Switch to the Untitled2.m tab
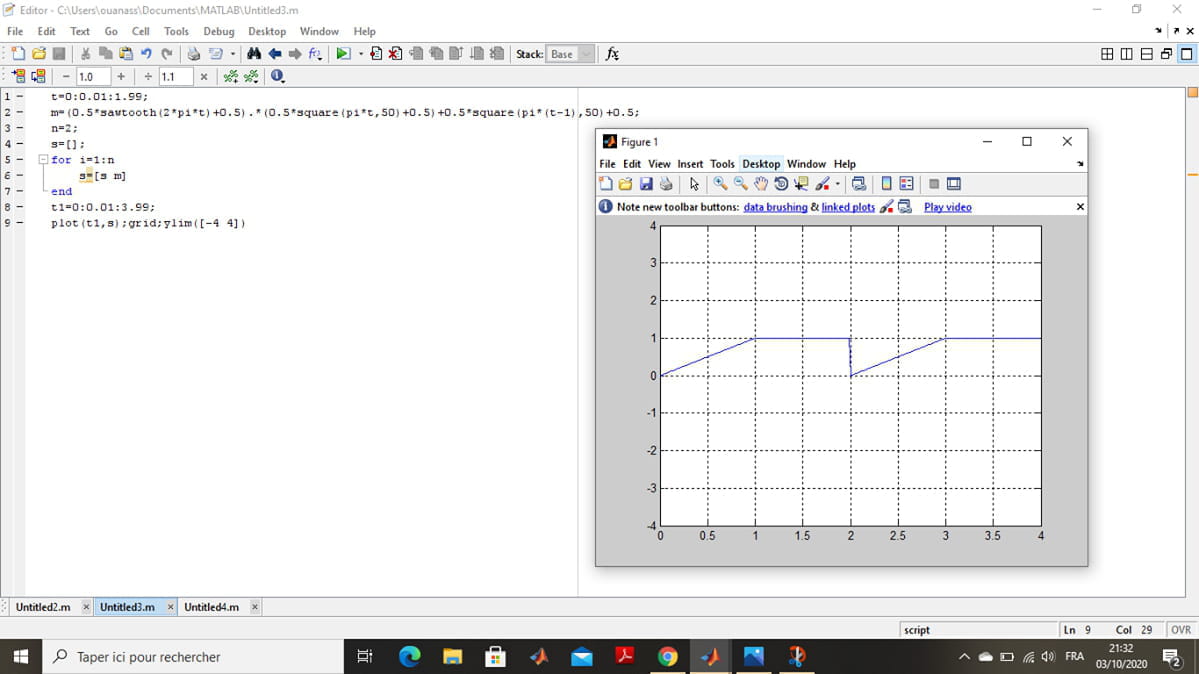 42,607
